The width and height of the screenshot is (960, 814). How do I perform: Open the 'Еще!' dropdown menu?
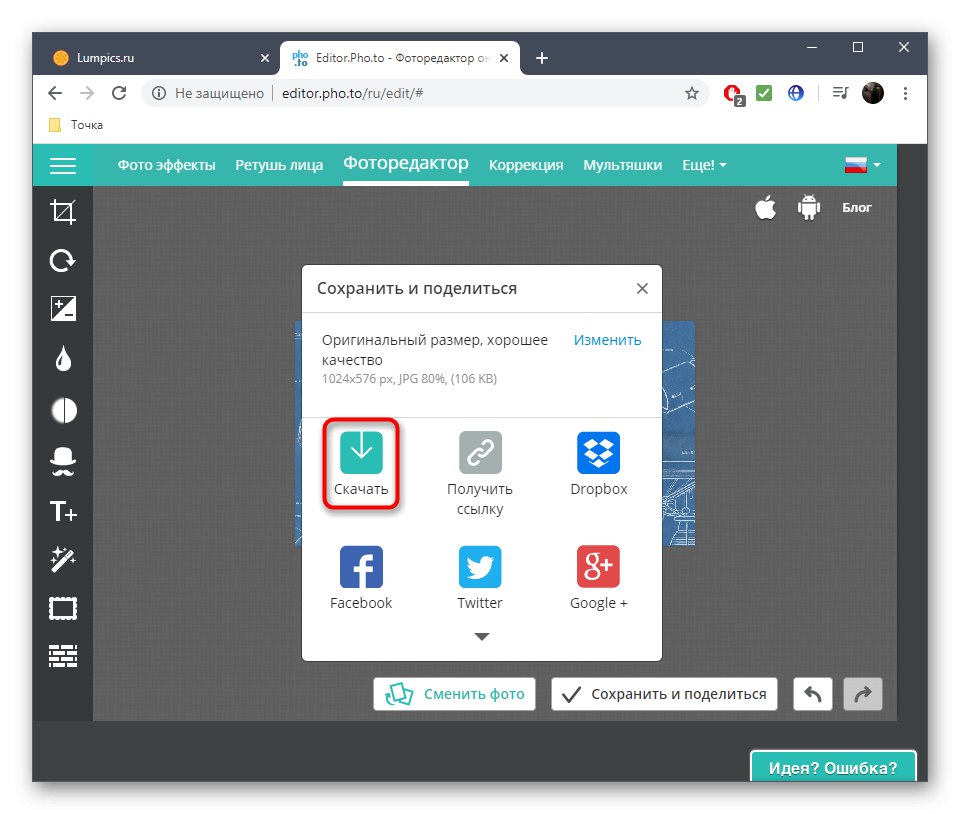point(704,165)
